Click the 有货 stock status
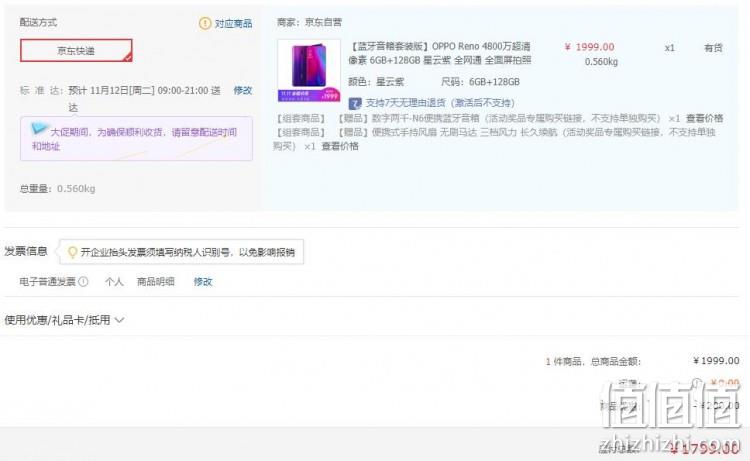This screenshot has width=750, height=461. coord(713,48)
